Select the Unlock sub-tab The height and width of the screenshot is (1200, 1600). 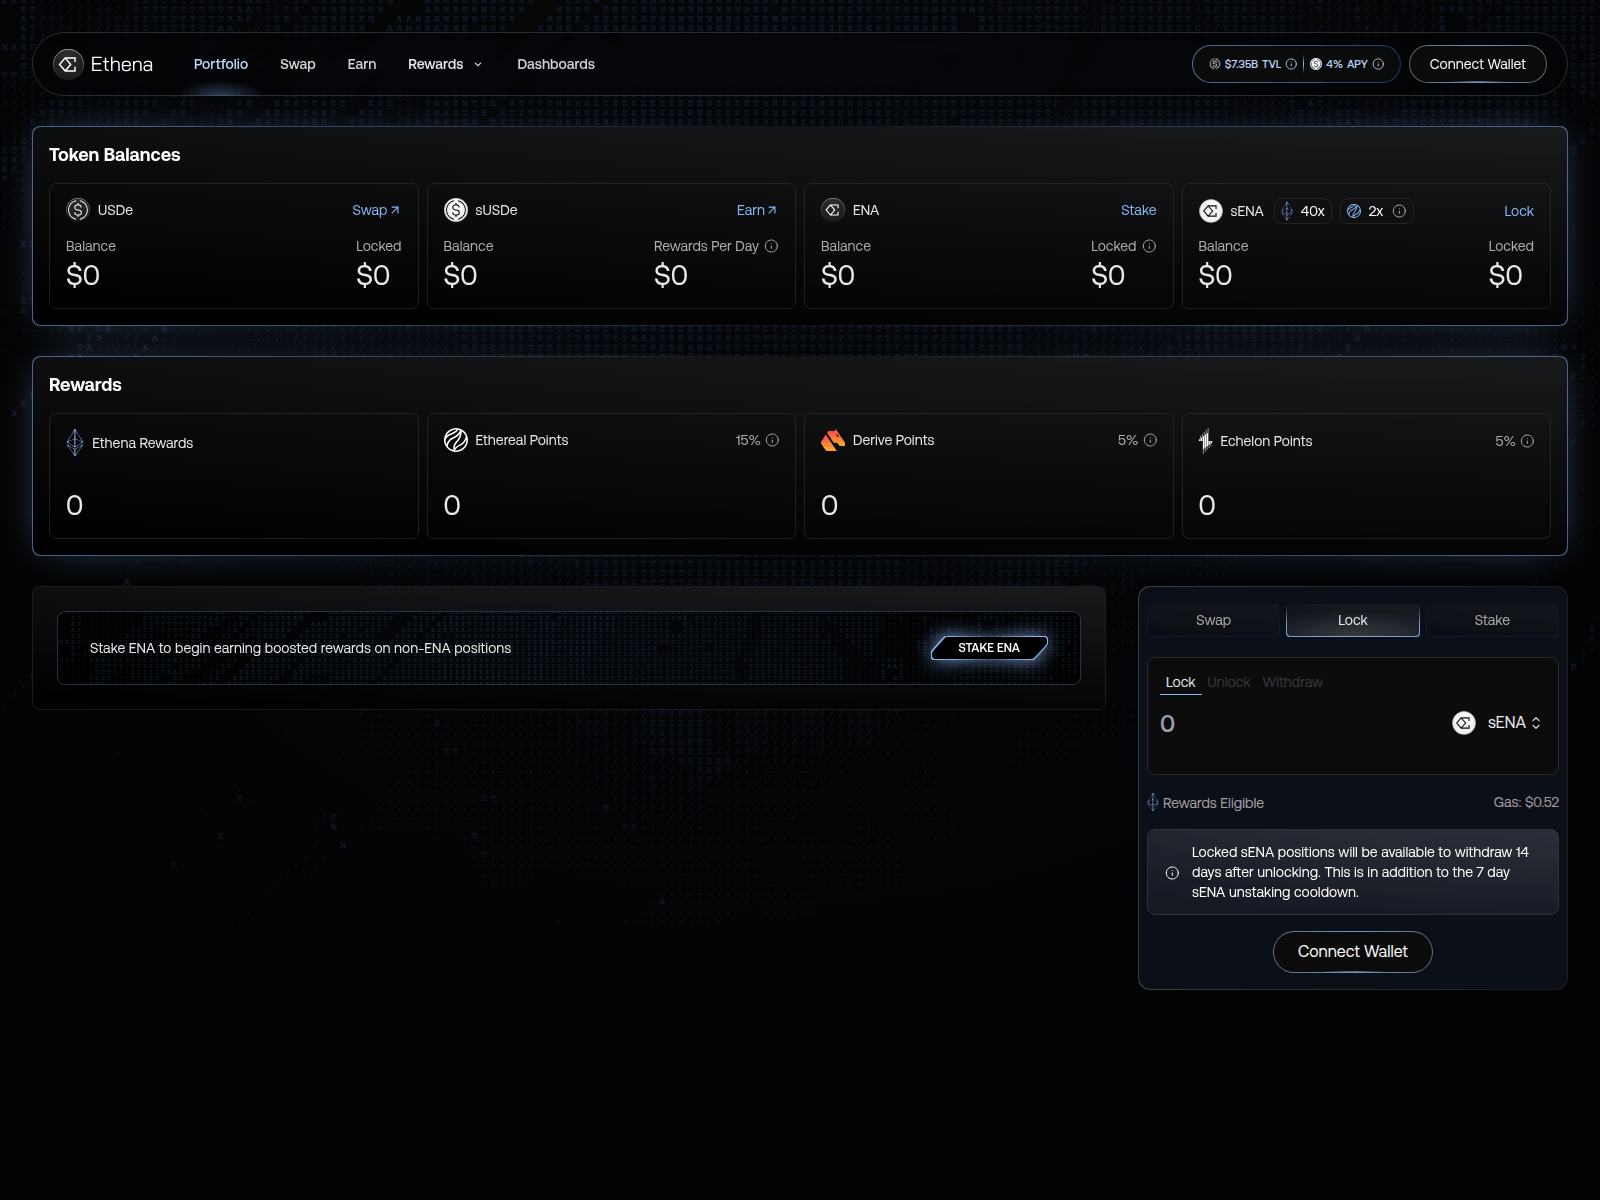point(1229,682)
